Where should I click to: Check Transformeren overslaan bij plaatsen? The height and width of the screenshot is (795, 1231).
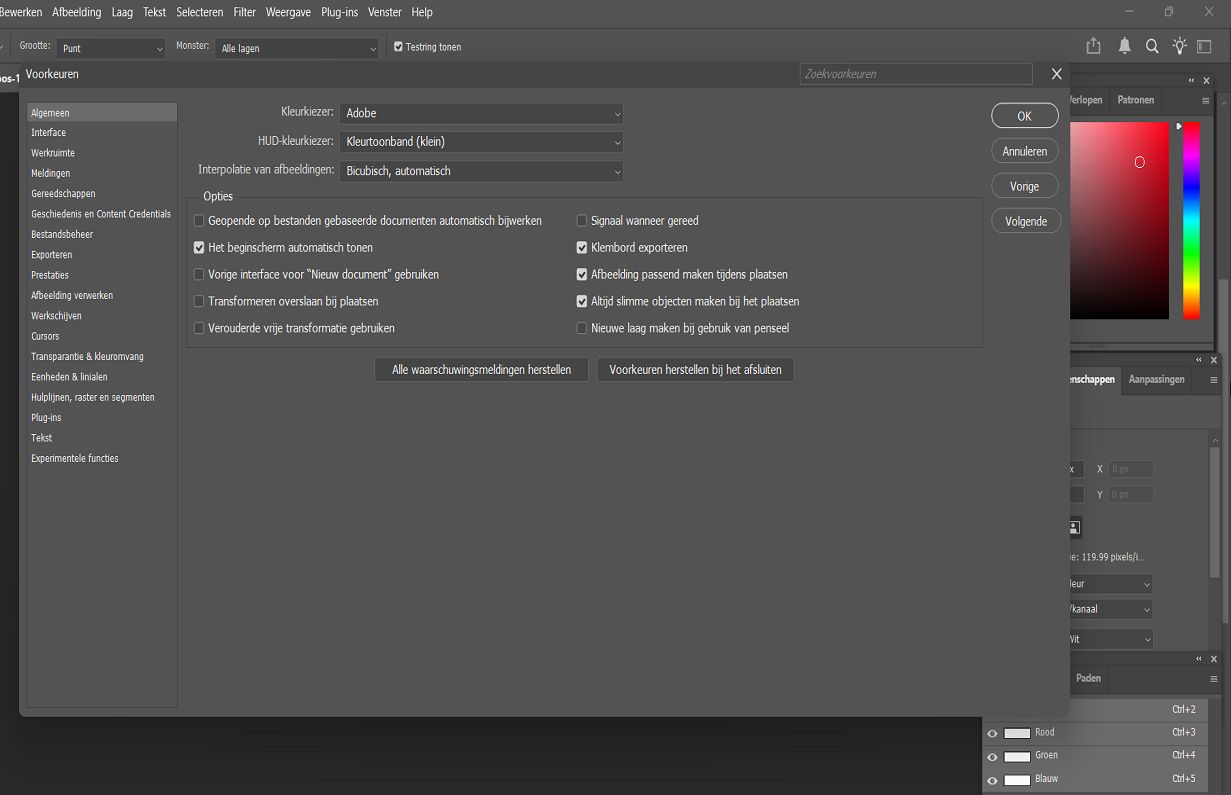coord(199,302)
